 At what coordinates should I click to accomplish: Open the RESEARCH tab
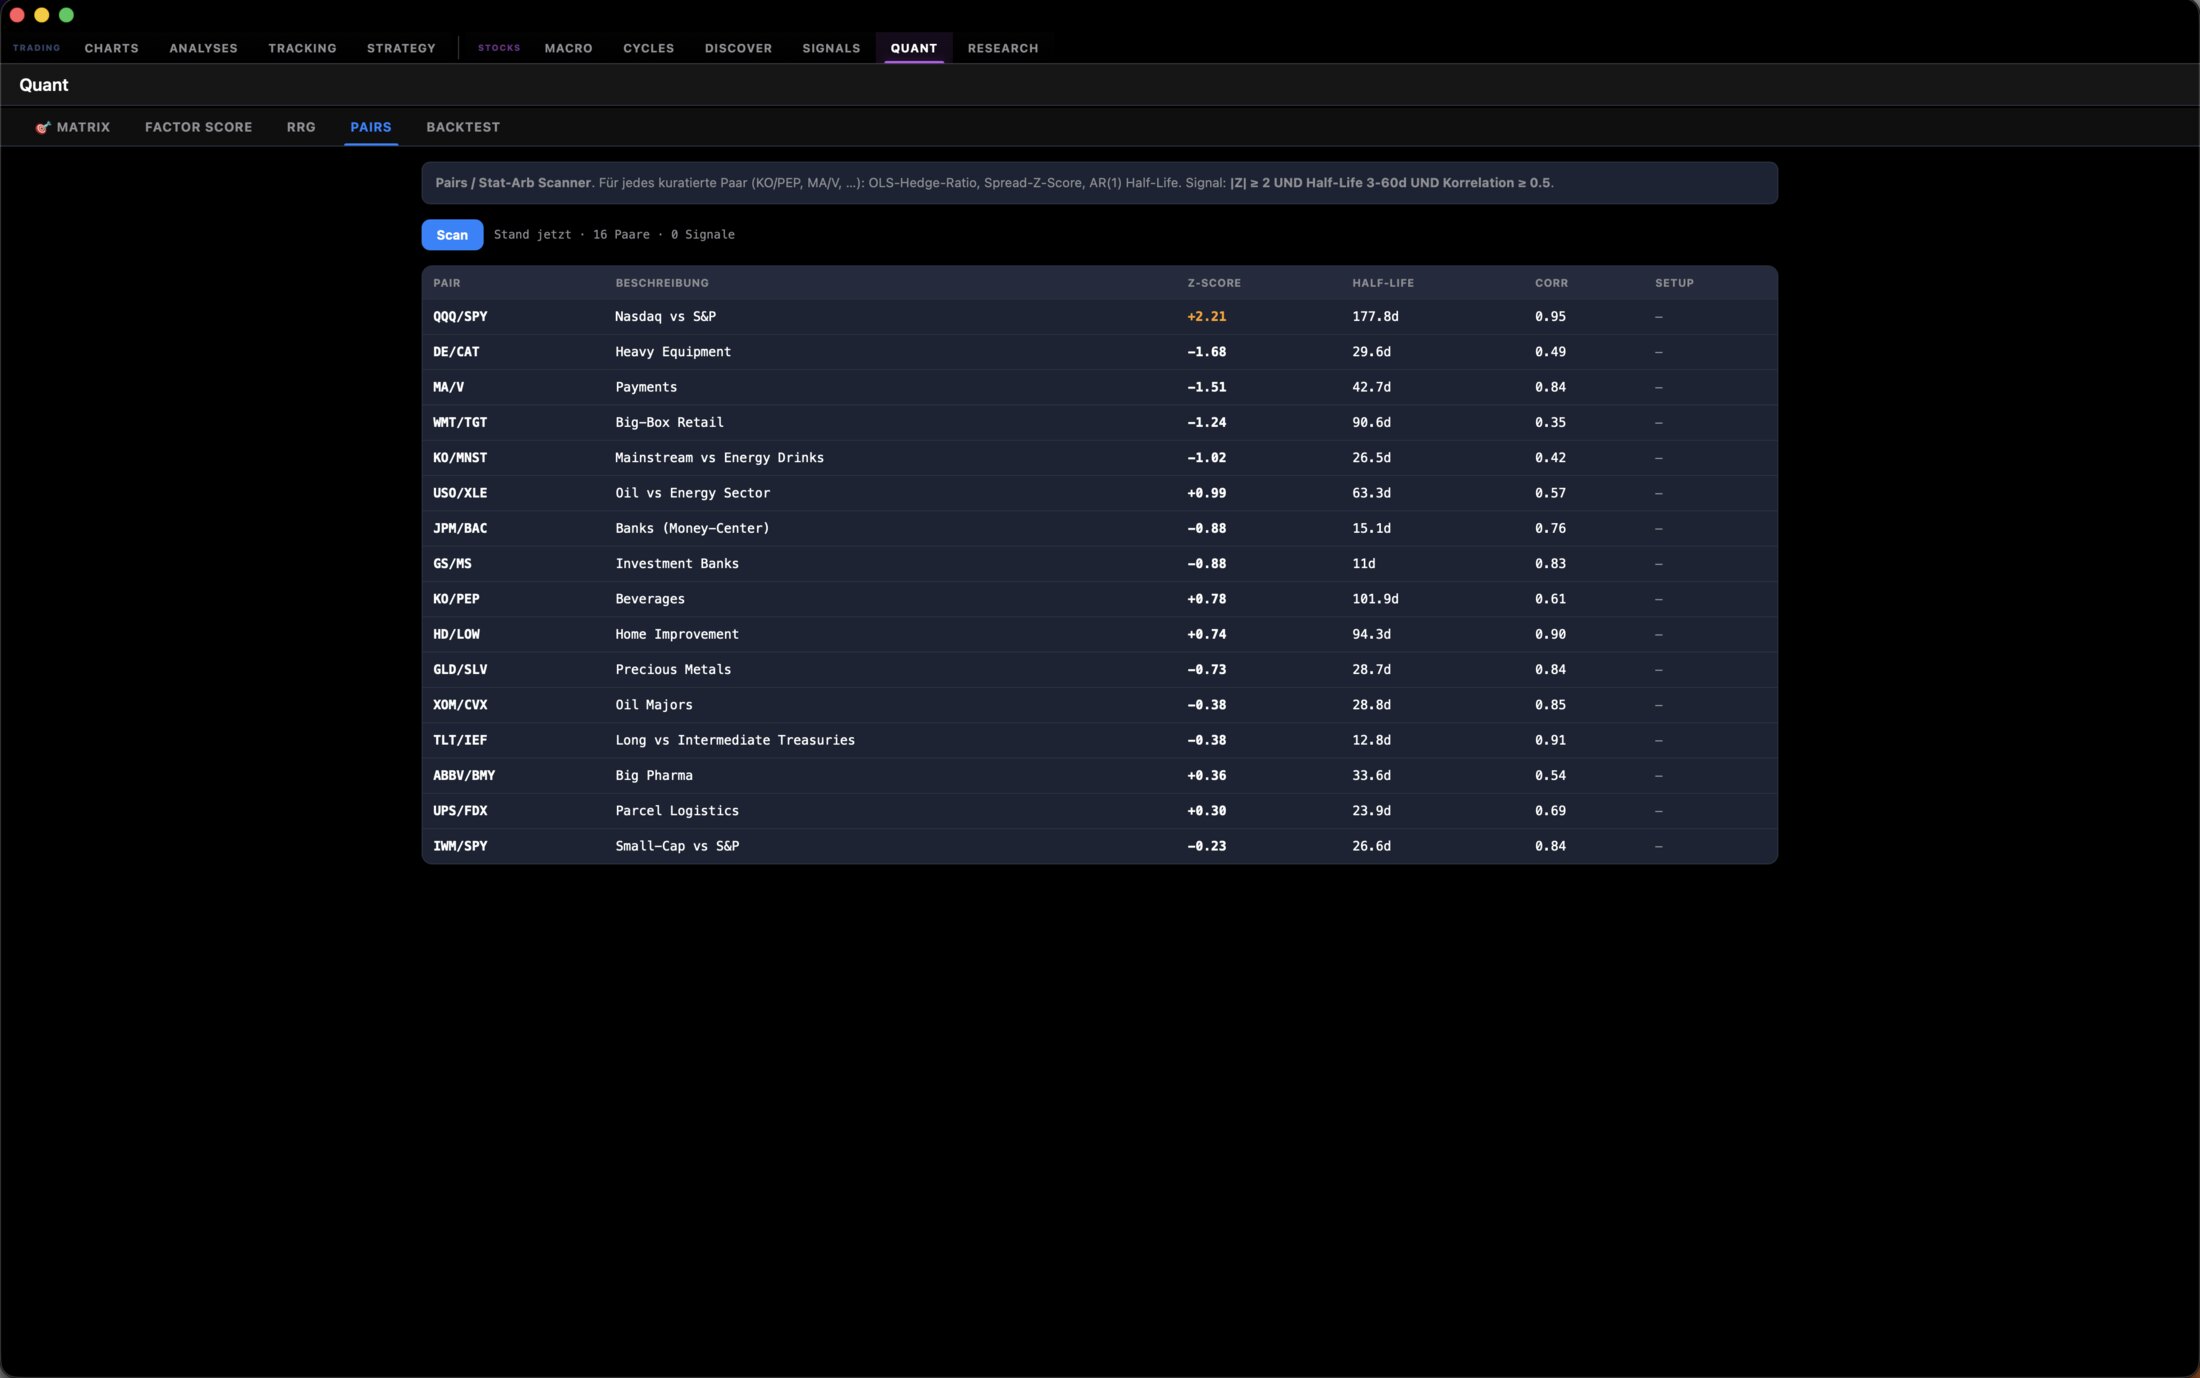1003,48
